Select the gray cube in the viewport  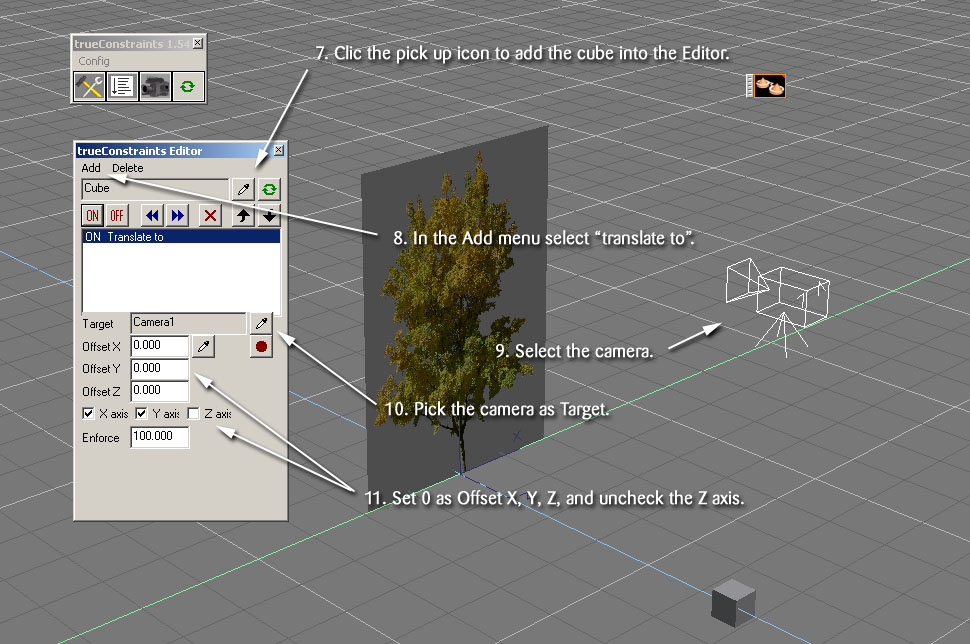tap(733, 603)
